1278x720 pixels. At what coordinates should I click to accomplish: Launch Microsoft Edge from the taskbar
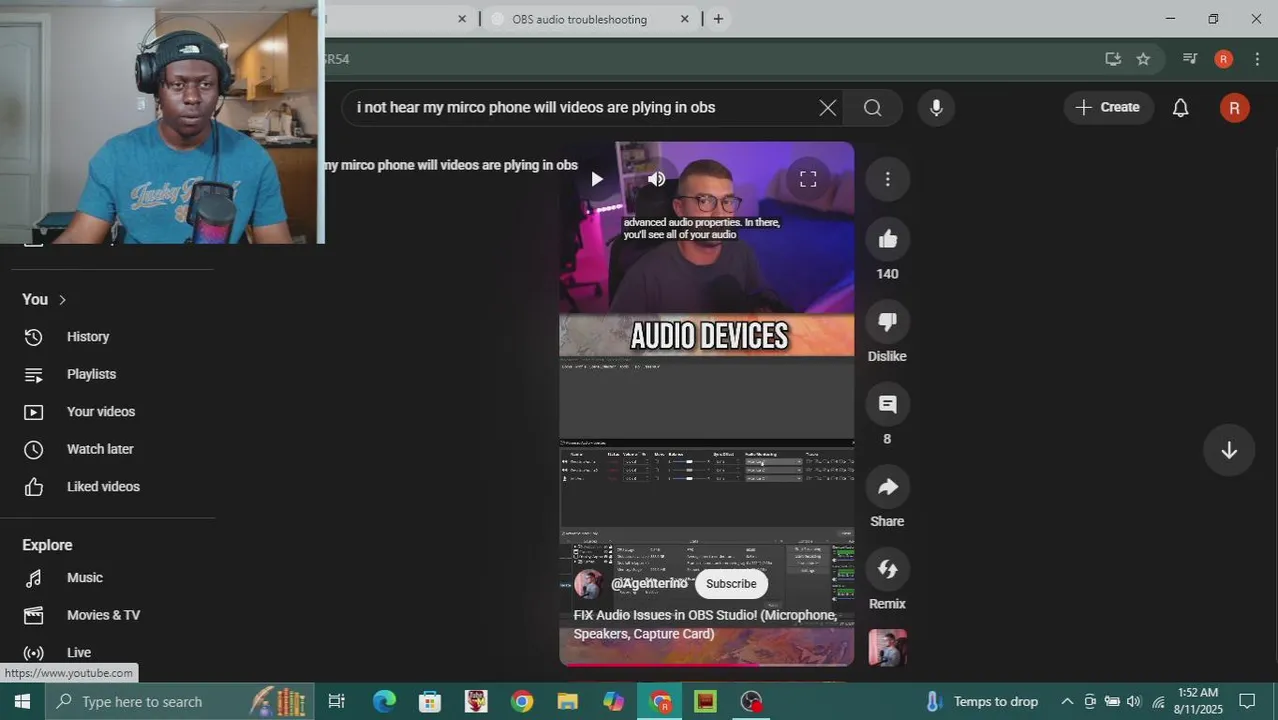384,702
